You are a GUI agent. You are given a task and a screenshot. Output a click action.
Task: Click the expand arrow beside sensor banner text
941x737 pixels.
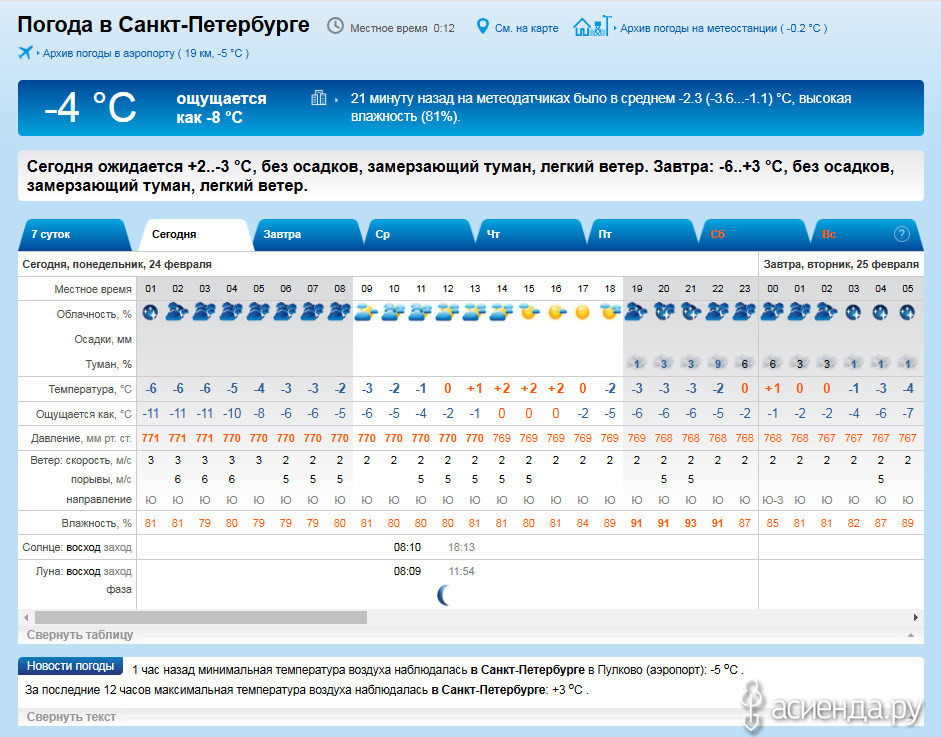pos(336,100)
